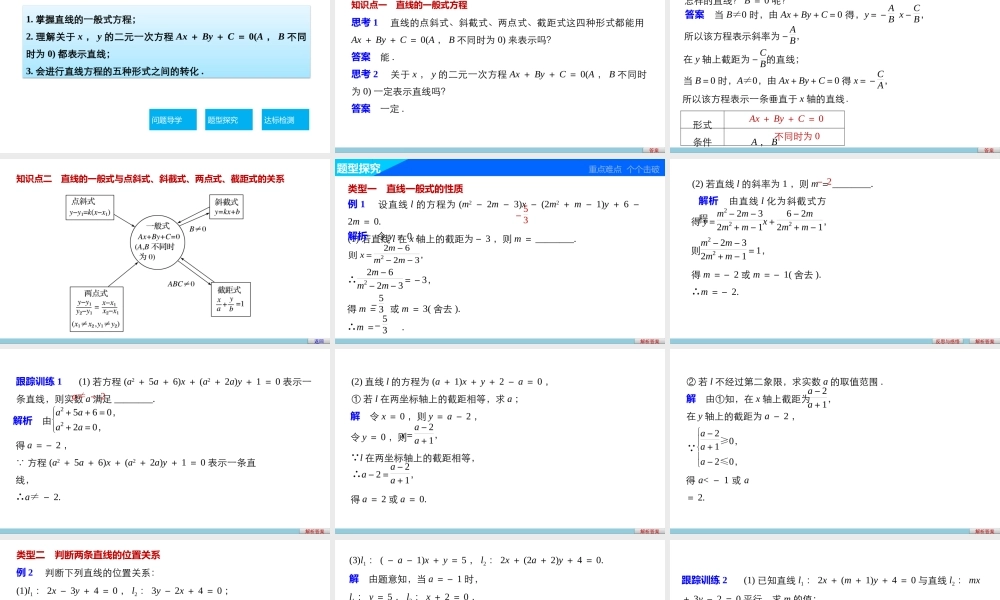The image size is (1000, 600).
Task: Click the ABC≠0 label in the diagram
Action: click(x=181, y=284)
